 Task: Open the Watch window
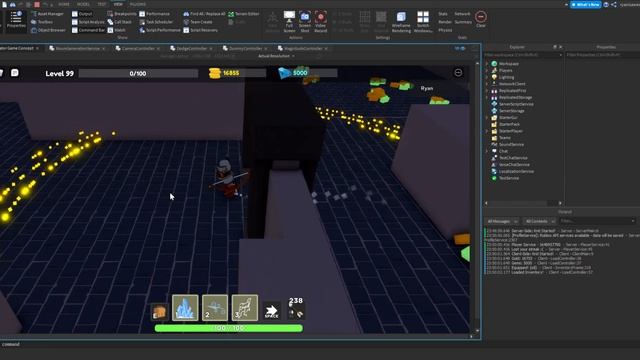point(117,30)
